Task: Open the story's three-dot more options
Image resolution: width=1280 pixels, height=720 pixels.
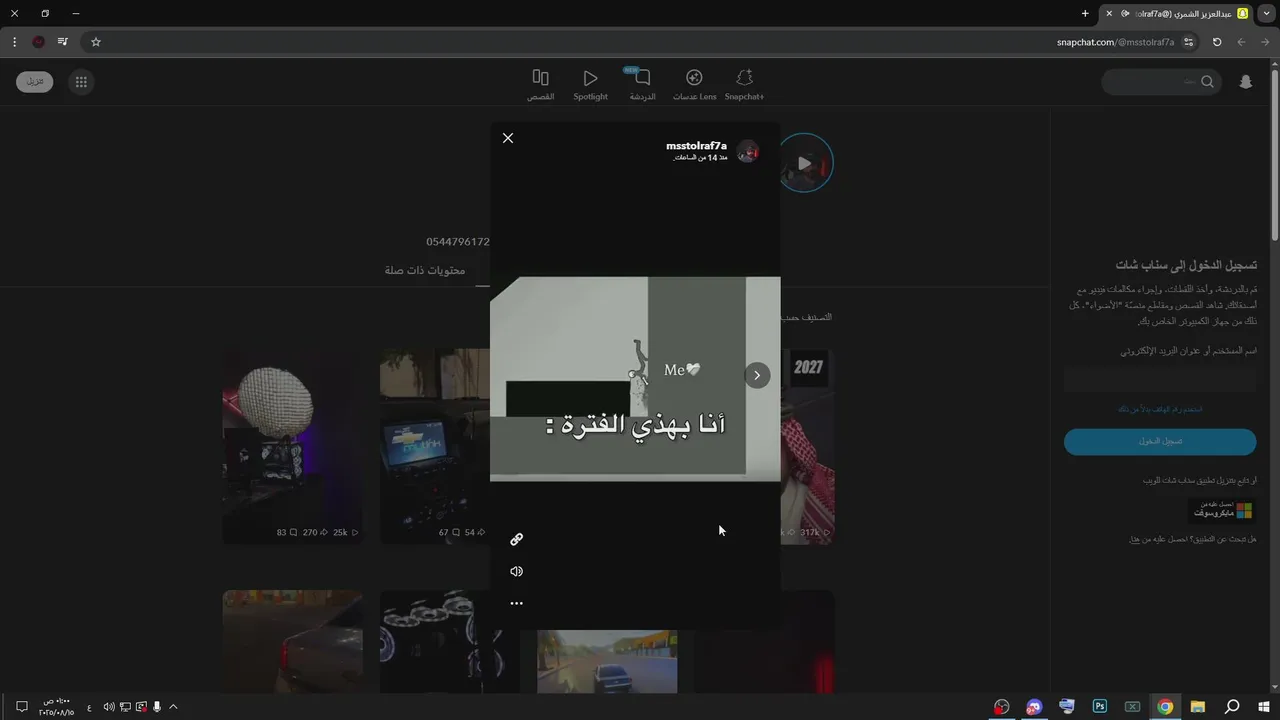Action: 516,603
